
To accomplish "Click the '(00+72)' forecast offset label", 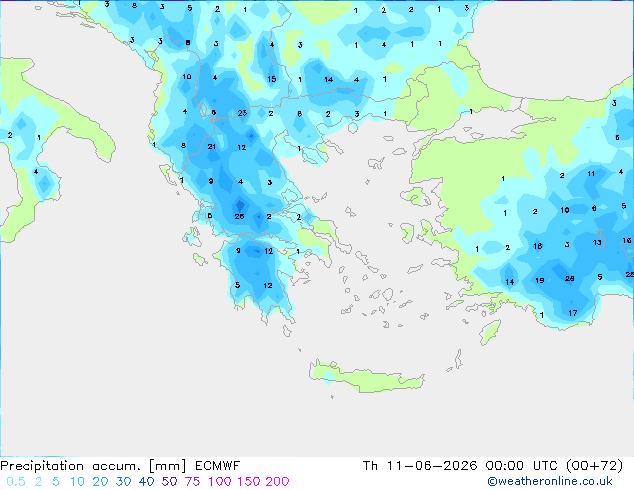I will [x=594, y=466].
